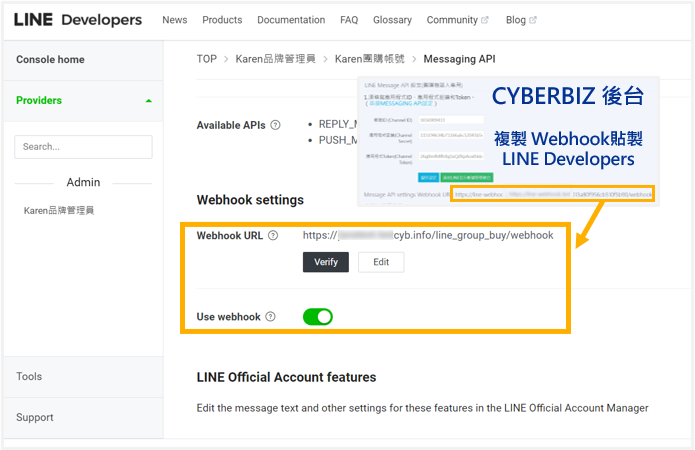Click TOP in the breadcrumb
The height and width of the screenshot is (450, 695).
206,59
